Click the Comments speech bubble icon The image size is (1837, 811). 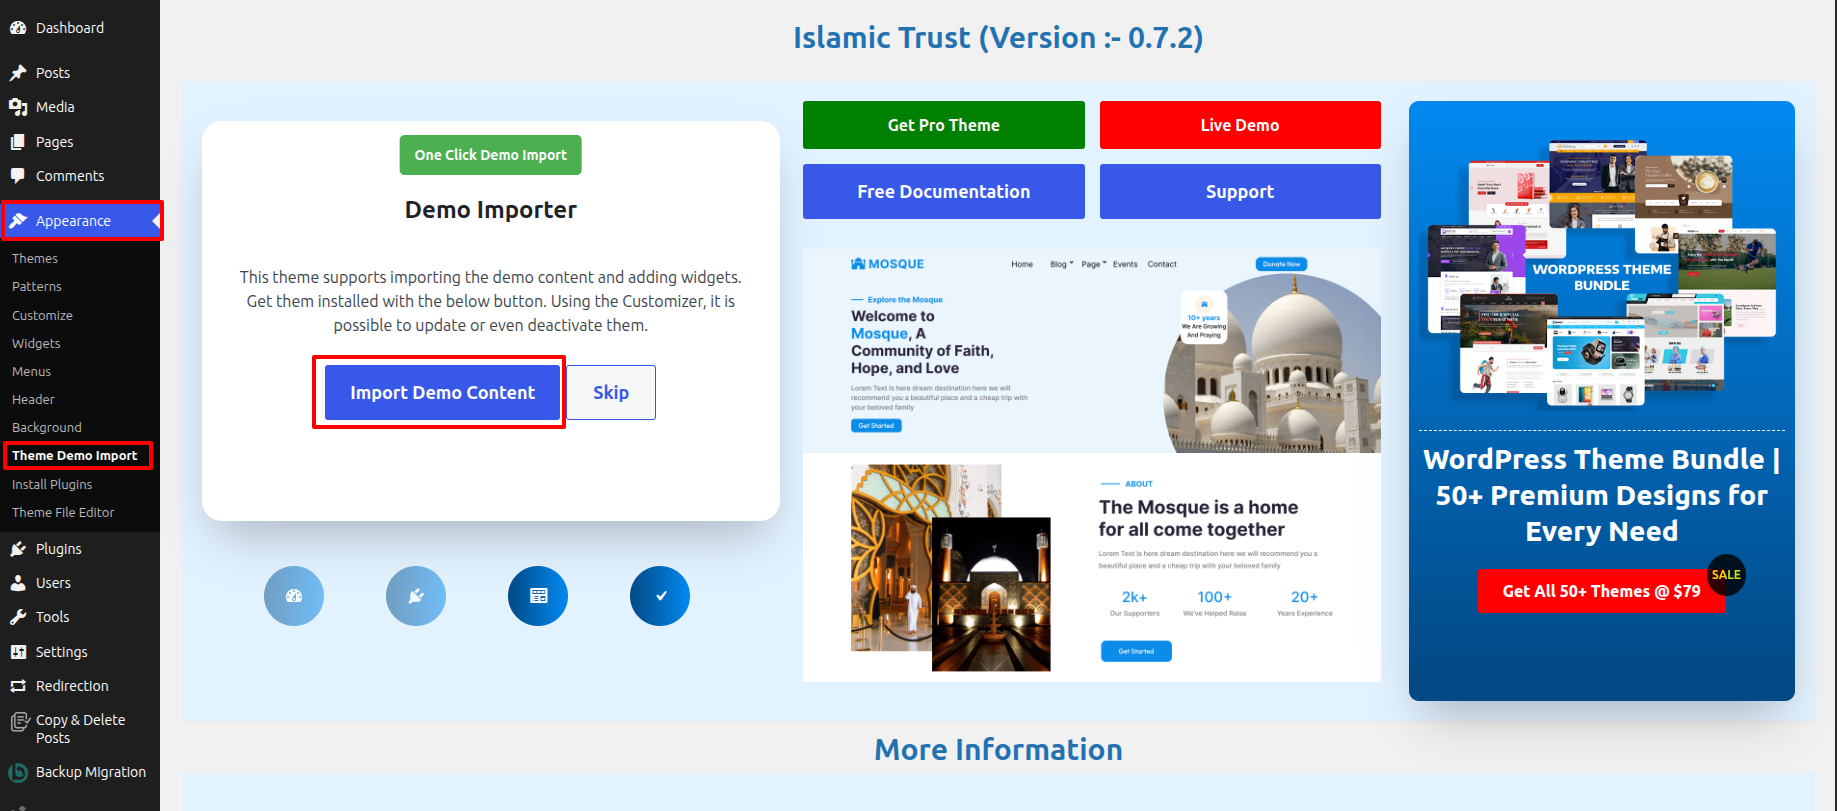tap(18, 176)
